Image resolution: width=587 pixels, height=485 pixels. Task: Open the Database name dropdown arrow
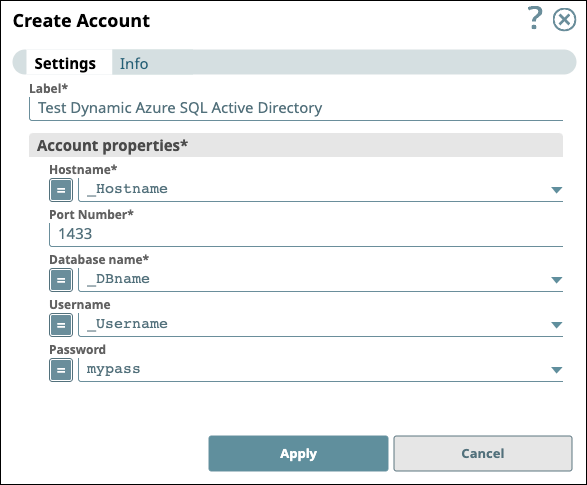coord(557,280)
